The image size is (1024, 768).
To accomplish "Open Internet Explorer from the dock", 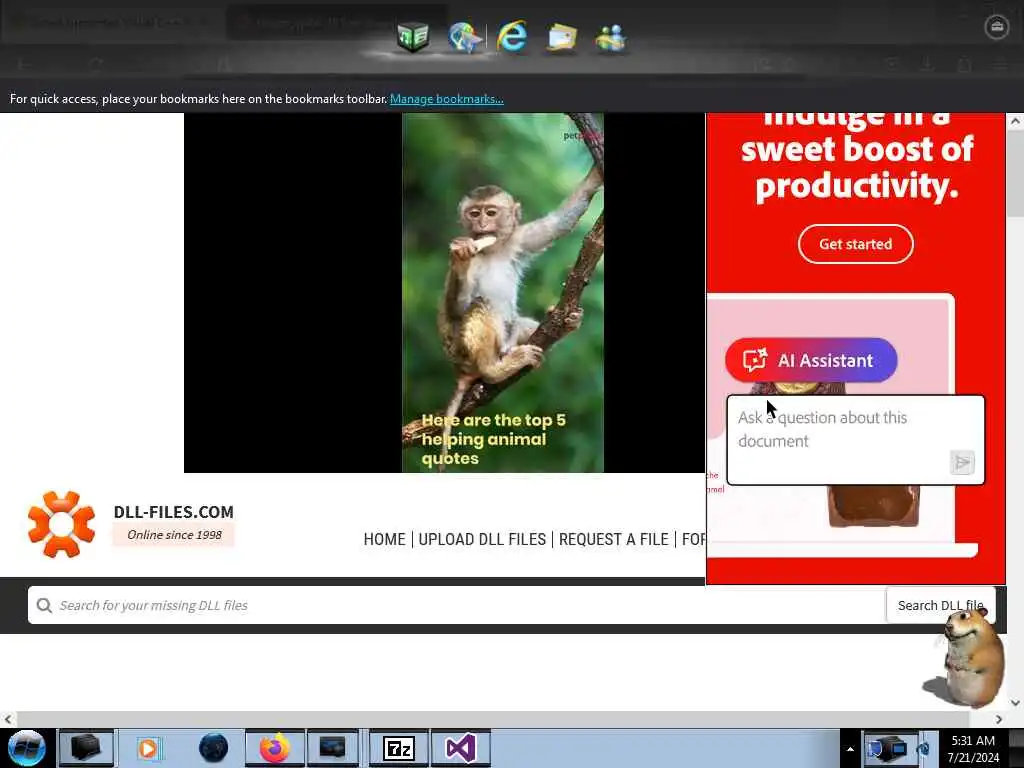I will coord(512,36).
